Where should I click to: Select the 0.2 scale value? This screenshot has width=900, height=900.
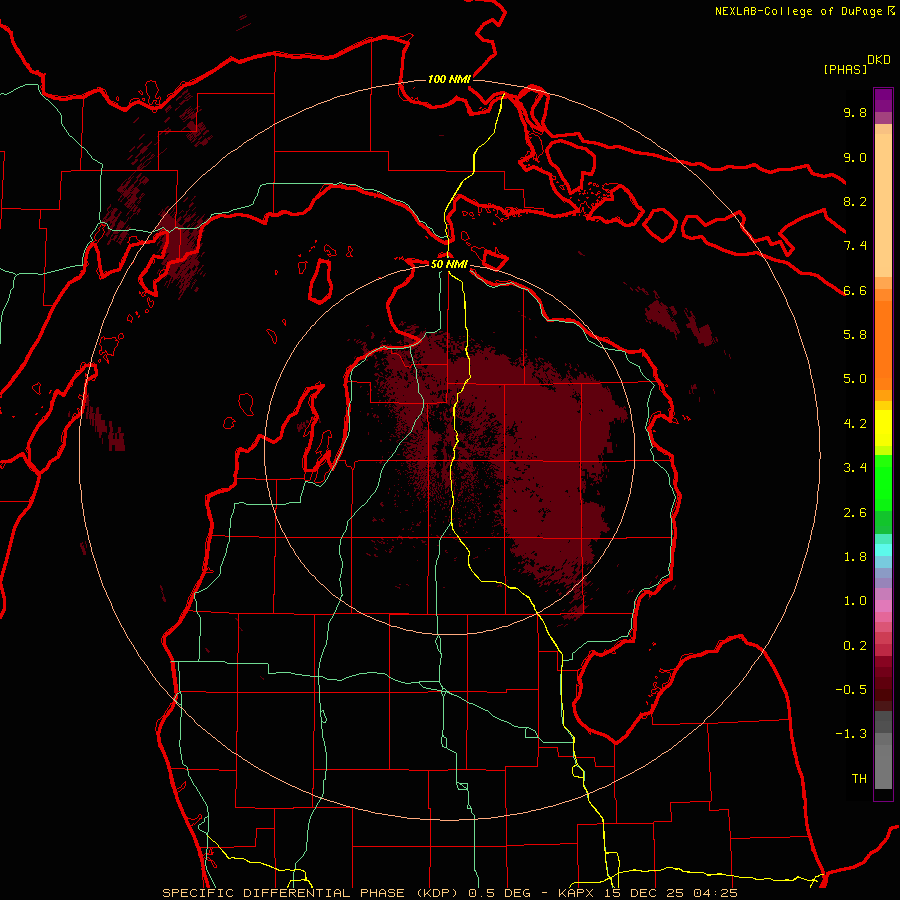(x=855, y=646)
